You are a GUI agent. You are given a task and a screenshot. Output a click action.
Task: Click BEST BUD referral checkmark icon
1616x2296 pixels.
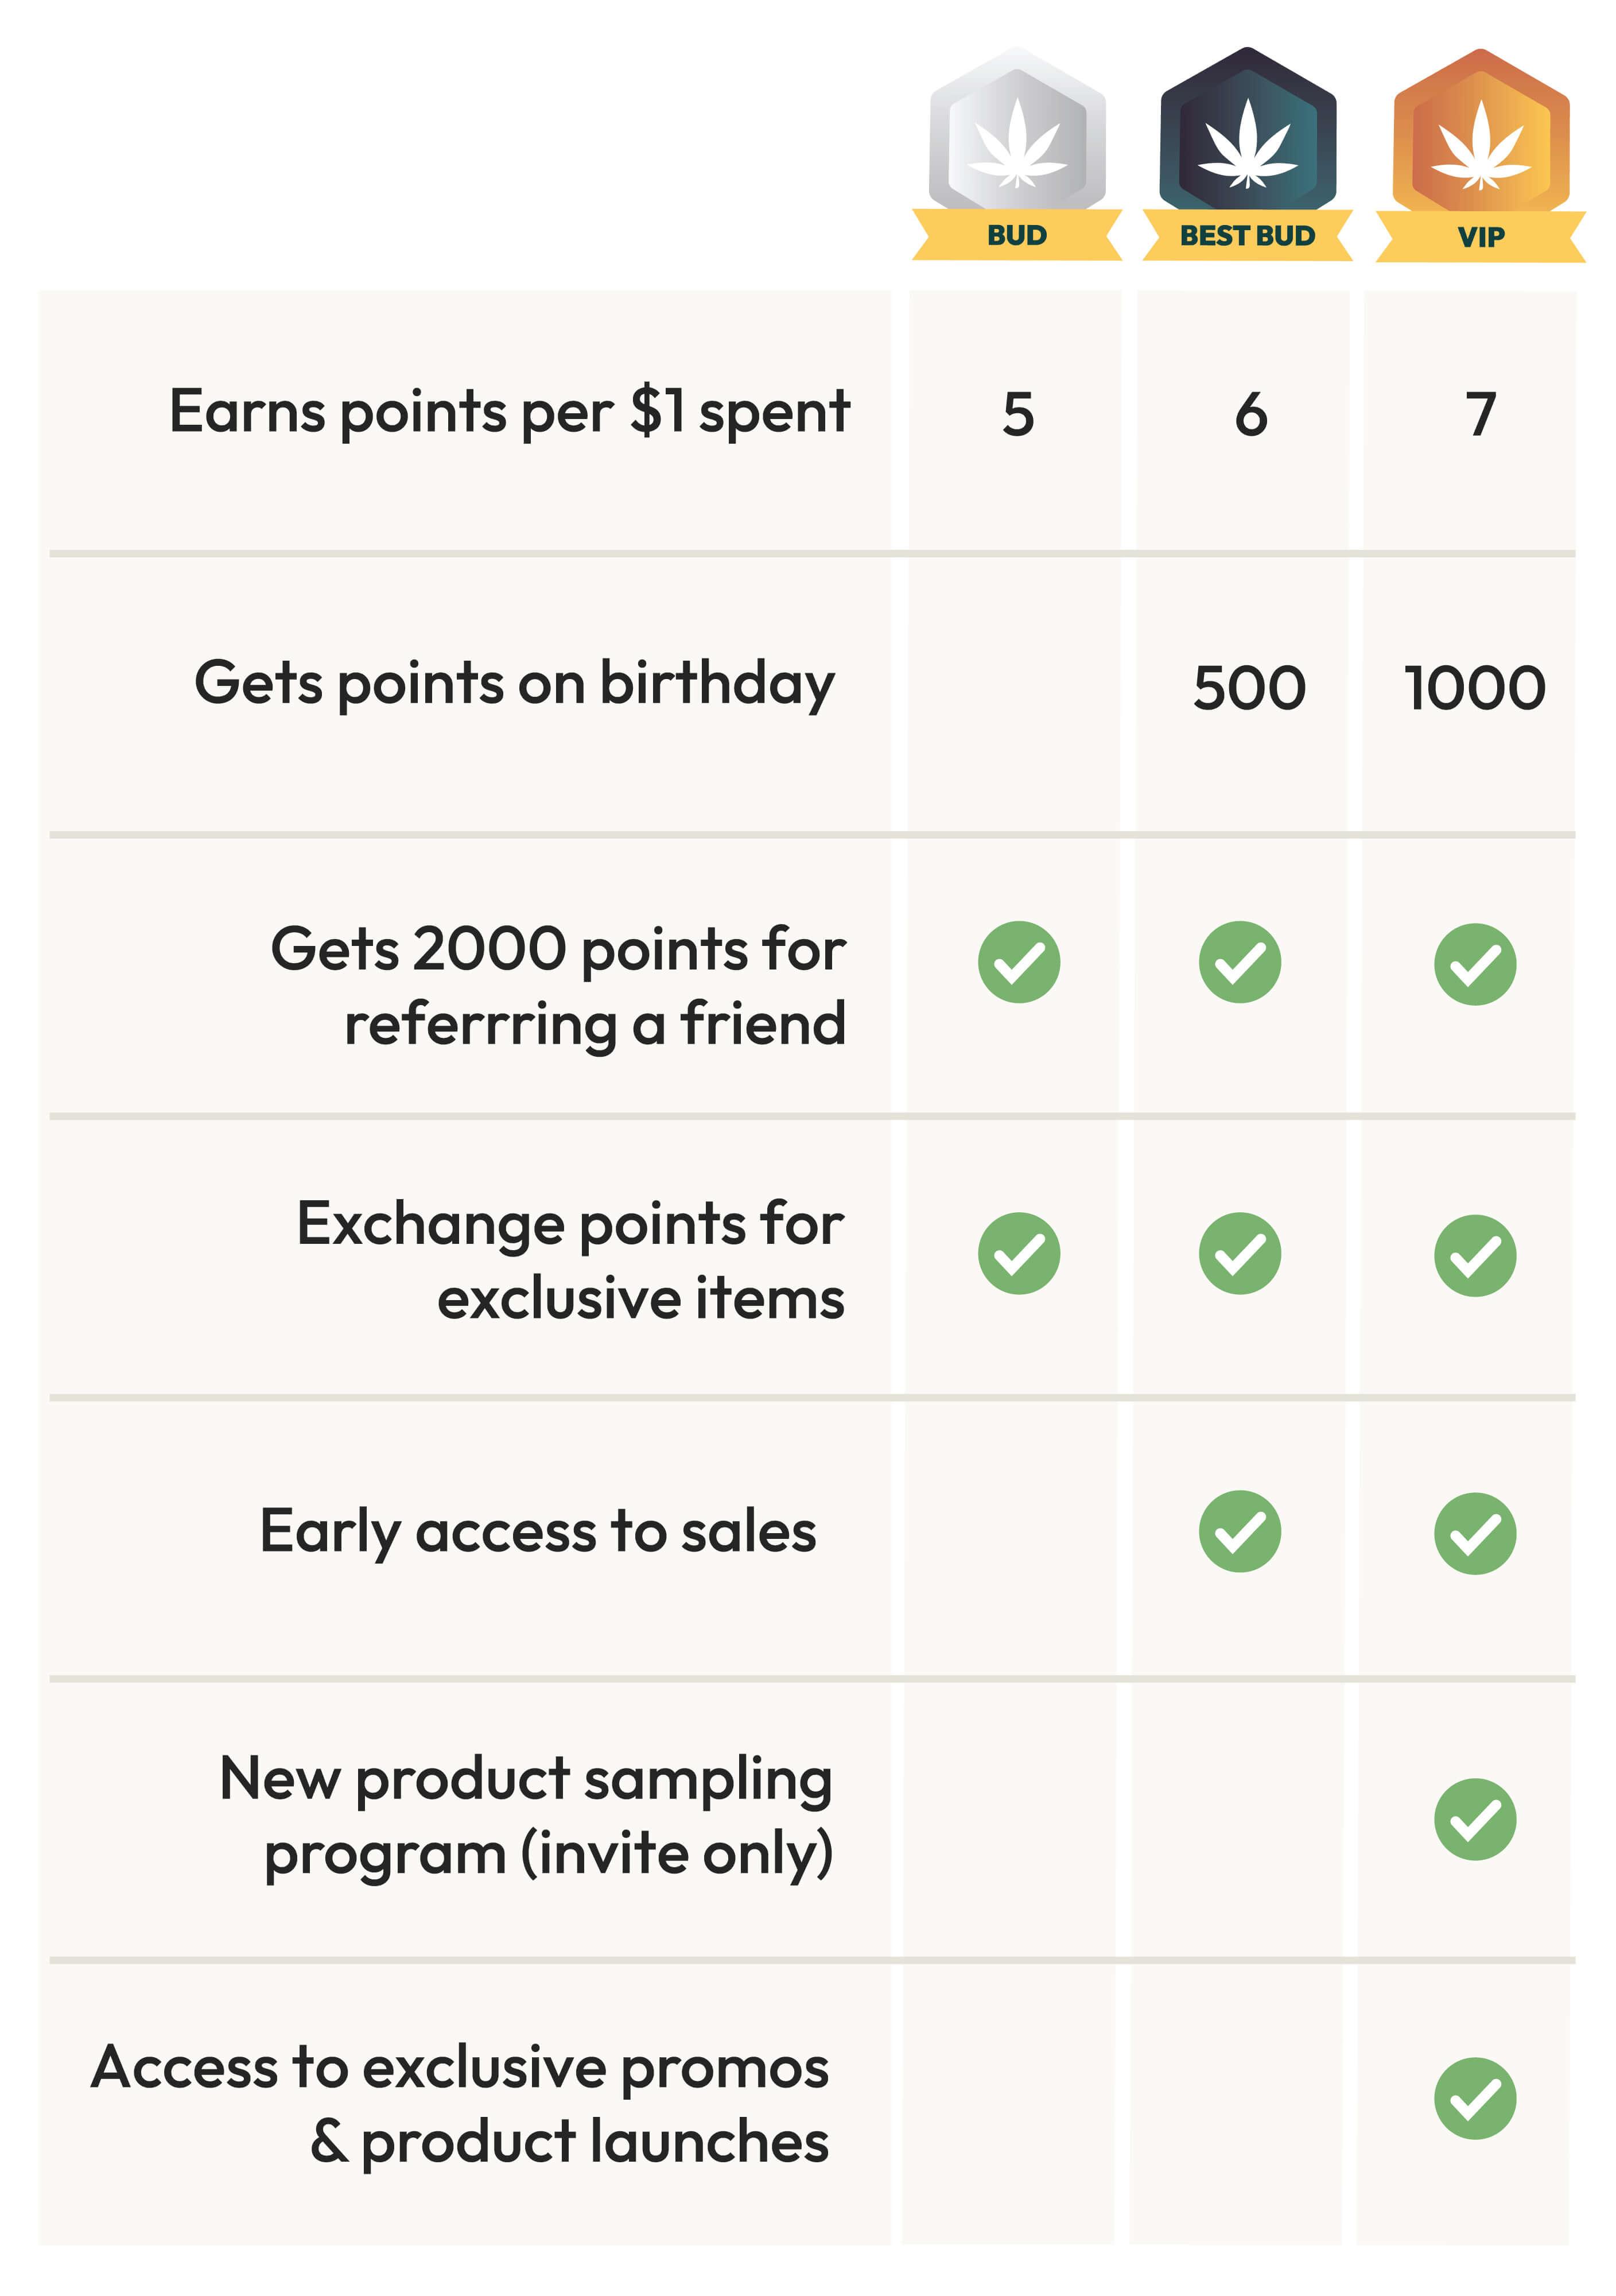pos(1240,962)
